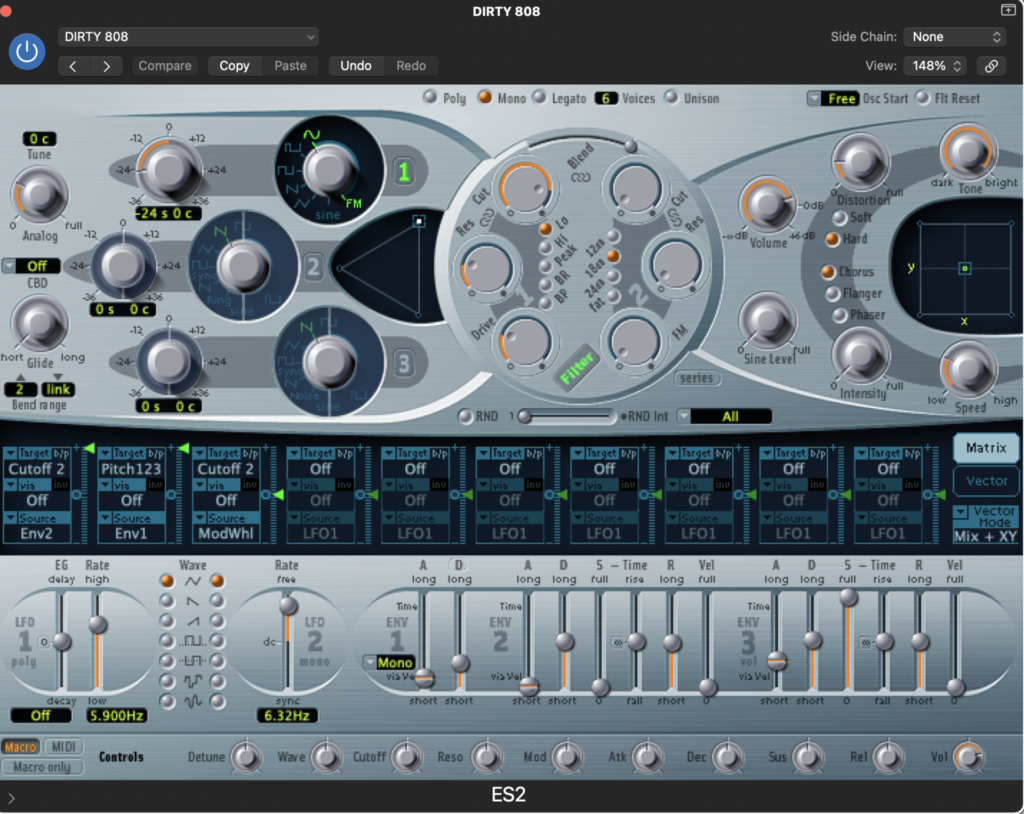Switch to MIDI controls tab

64,747
